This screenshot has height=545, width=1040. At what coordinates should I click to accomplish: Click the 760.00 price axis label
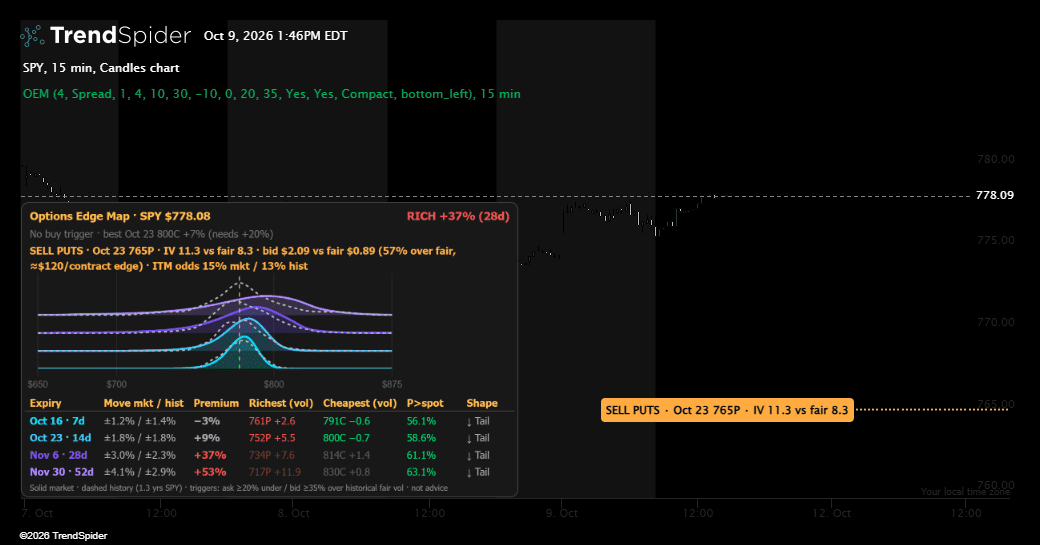click(996, 485)
